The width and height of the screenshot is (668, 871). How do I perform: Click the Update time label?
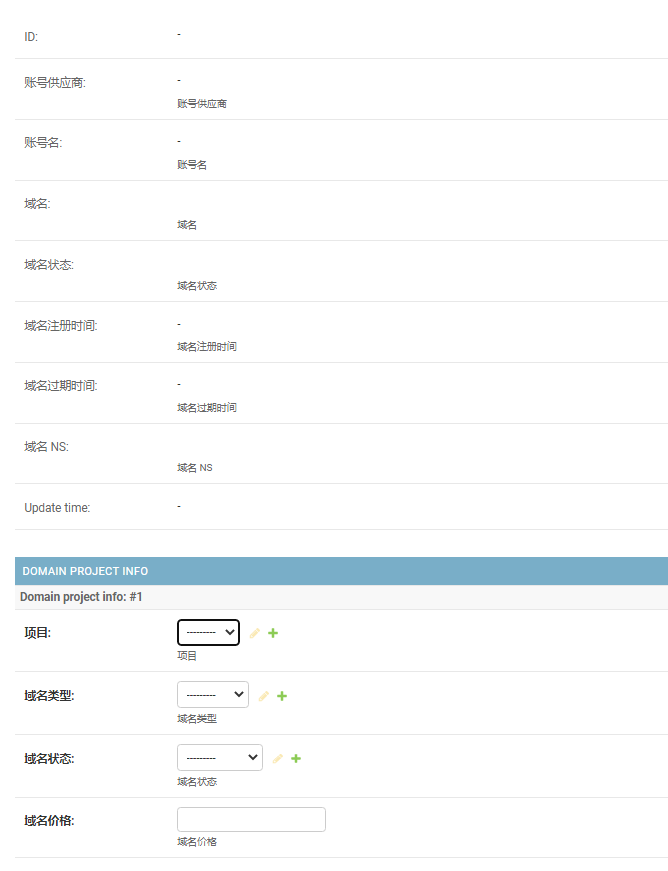coord(57,508)
